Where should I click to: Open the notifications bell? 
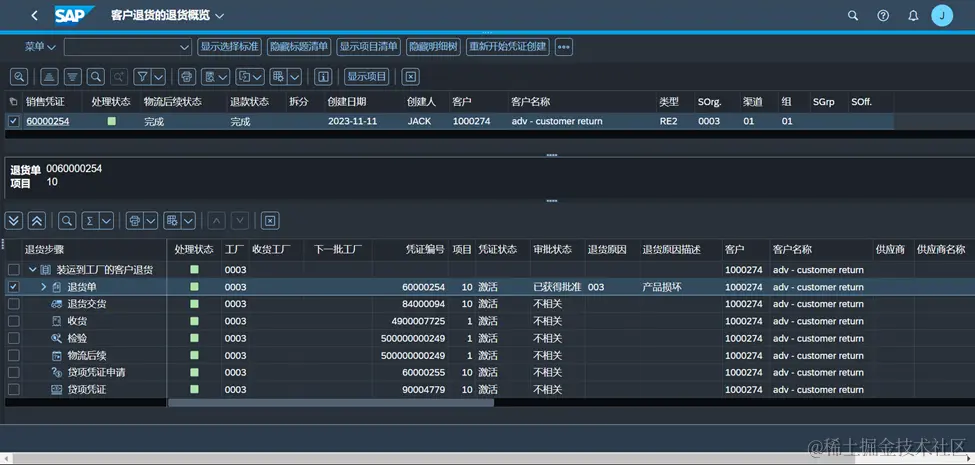tap(913, 16)
